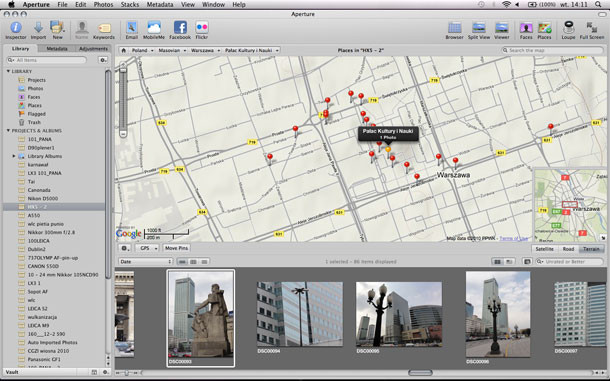610x381 pixels.
Task: Select Projects in the Library list
Action: click(x=36, y=80)
